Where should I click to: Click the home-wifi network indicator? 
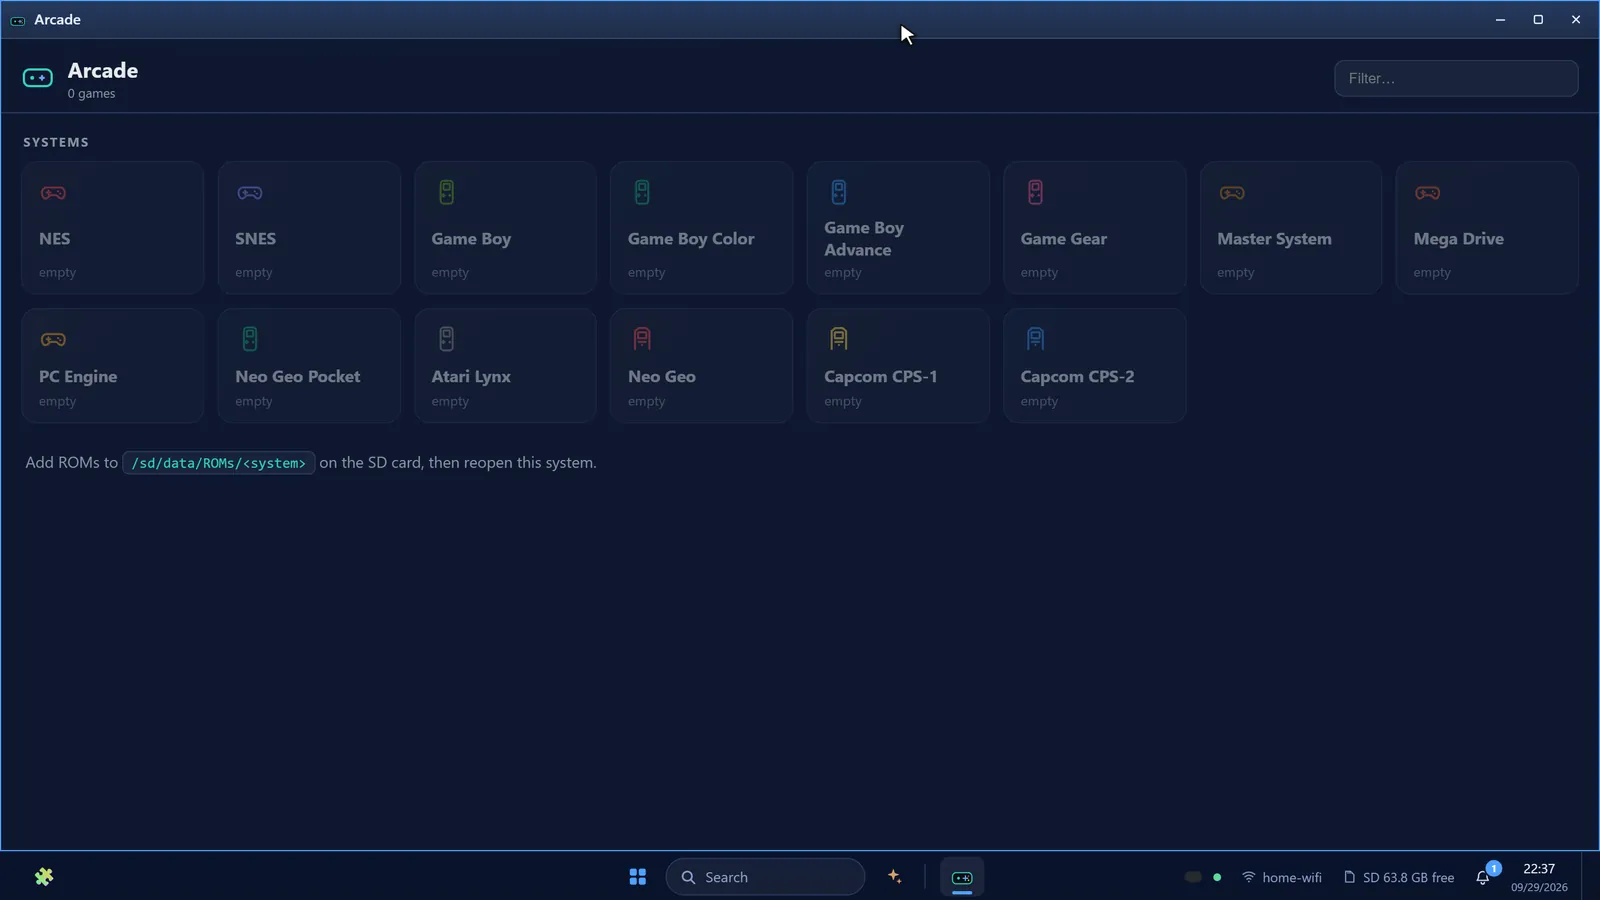click(x=1282, y=877)
